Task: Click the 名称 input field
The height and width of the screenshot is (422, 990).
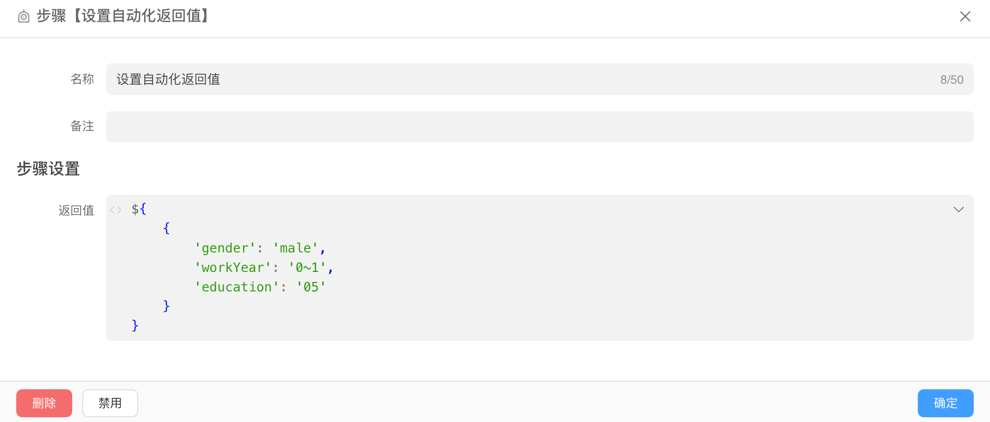Action: (x=520, y=79)
